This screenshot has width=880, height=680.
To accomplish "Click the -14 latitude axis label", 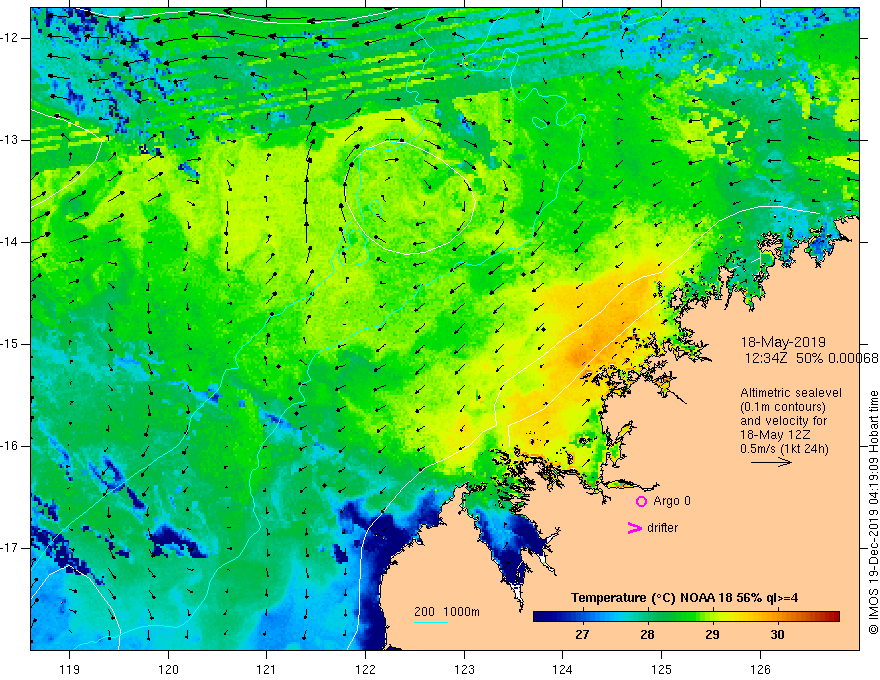I will coord(11,242).
